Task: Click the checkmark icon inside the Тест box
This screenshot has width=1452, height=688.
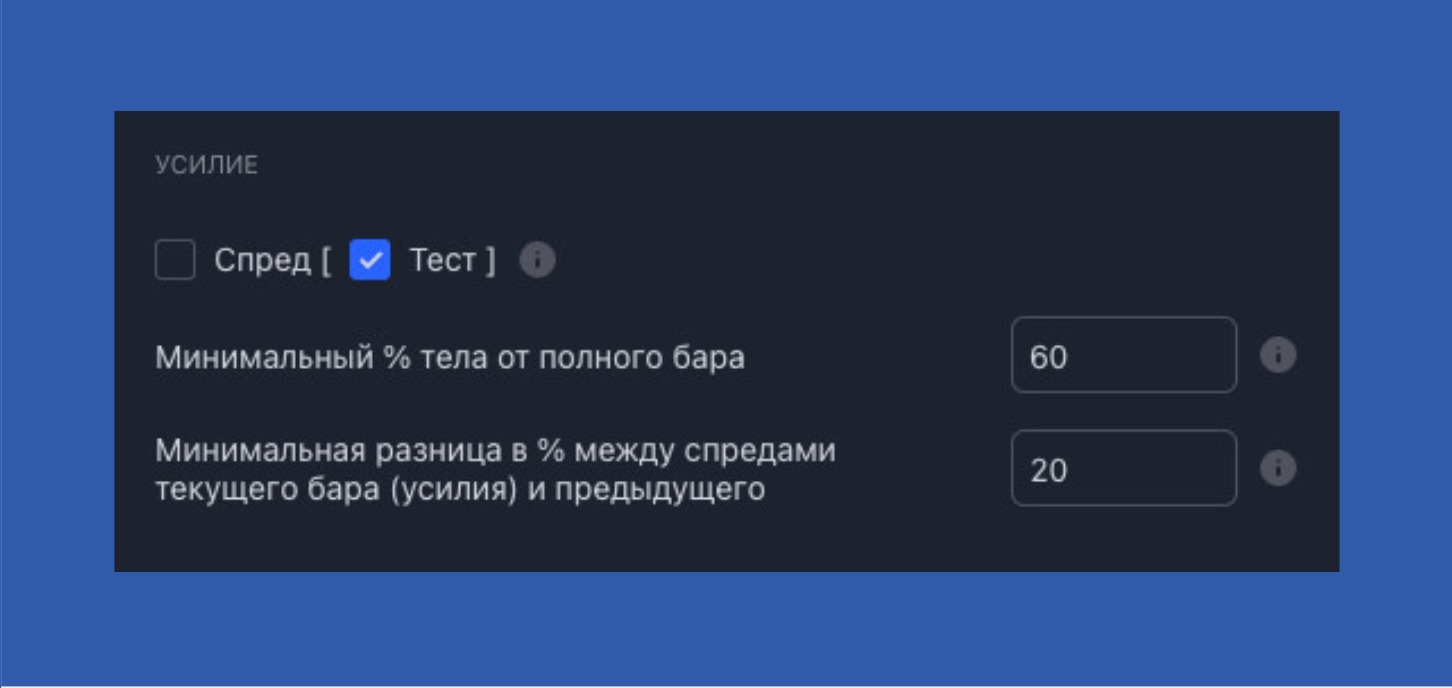Action: [368, 259]
